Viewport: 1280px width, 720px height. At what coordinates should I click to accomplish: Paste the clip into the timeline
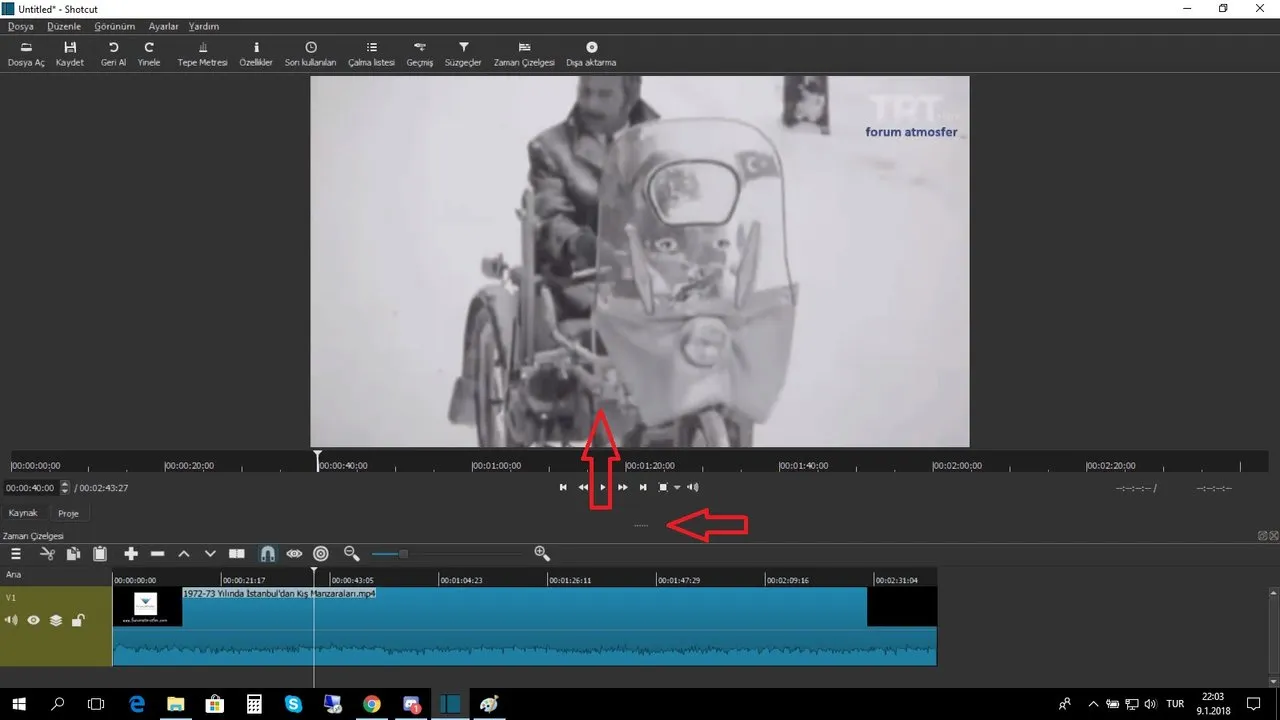[x=100, y=554]
